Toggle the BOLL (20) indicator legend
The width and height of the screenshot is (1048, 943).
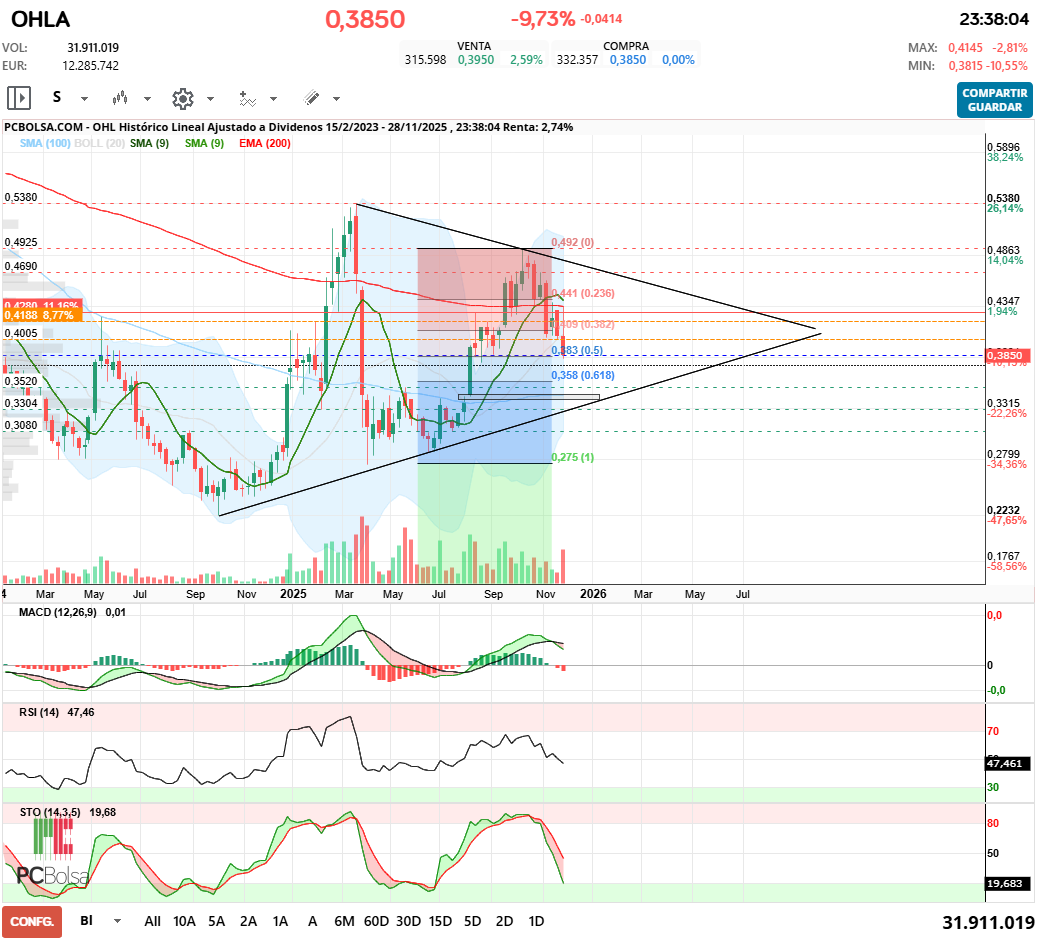98,144
